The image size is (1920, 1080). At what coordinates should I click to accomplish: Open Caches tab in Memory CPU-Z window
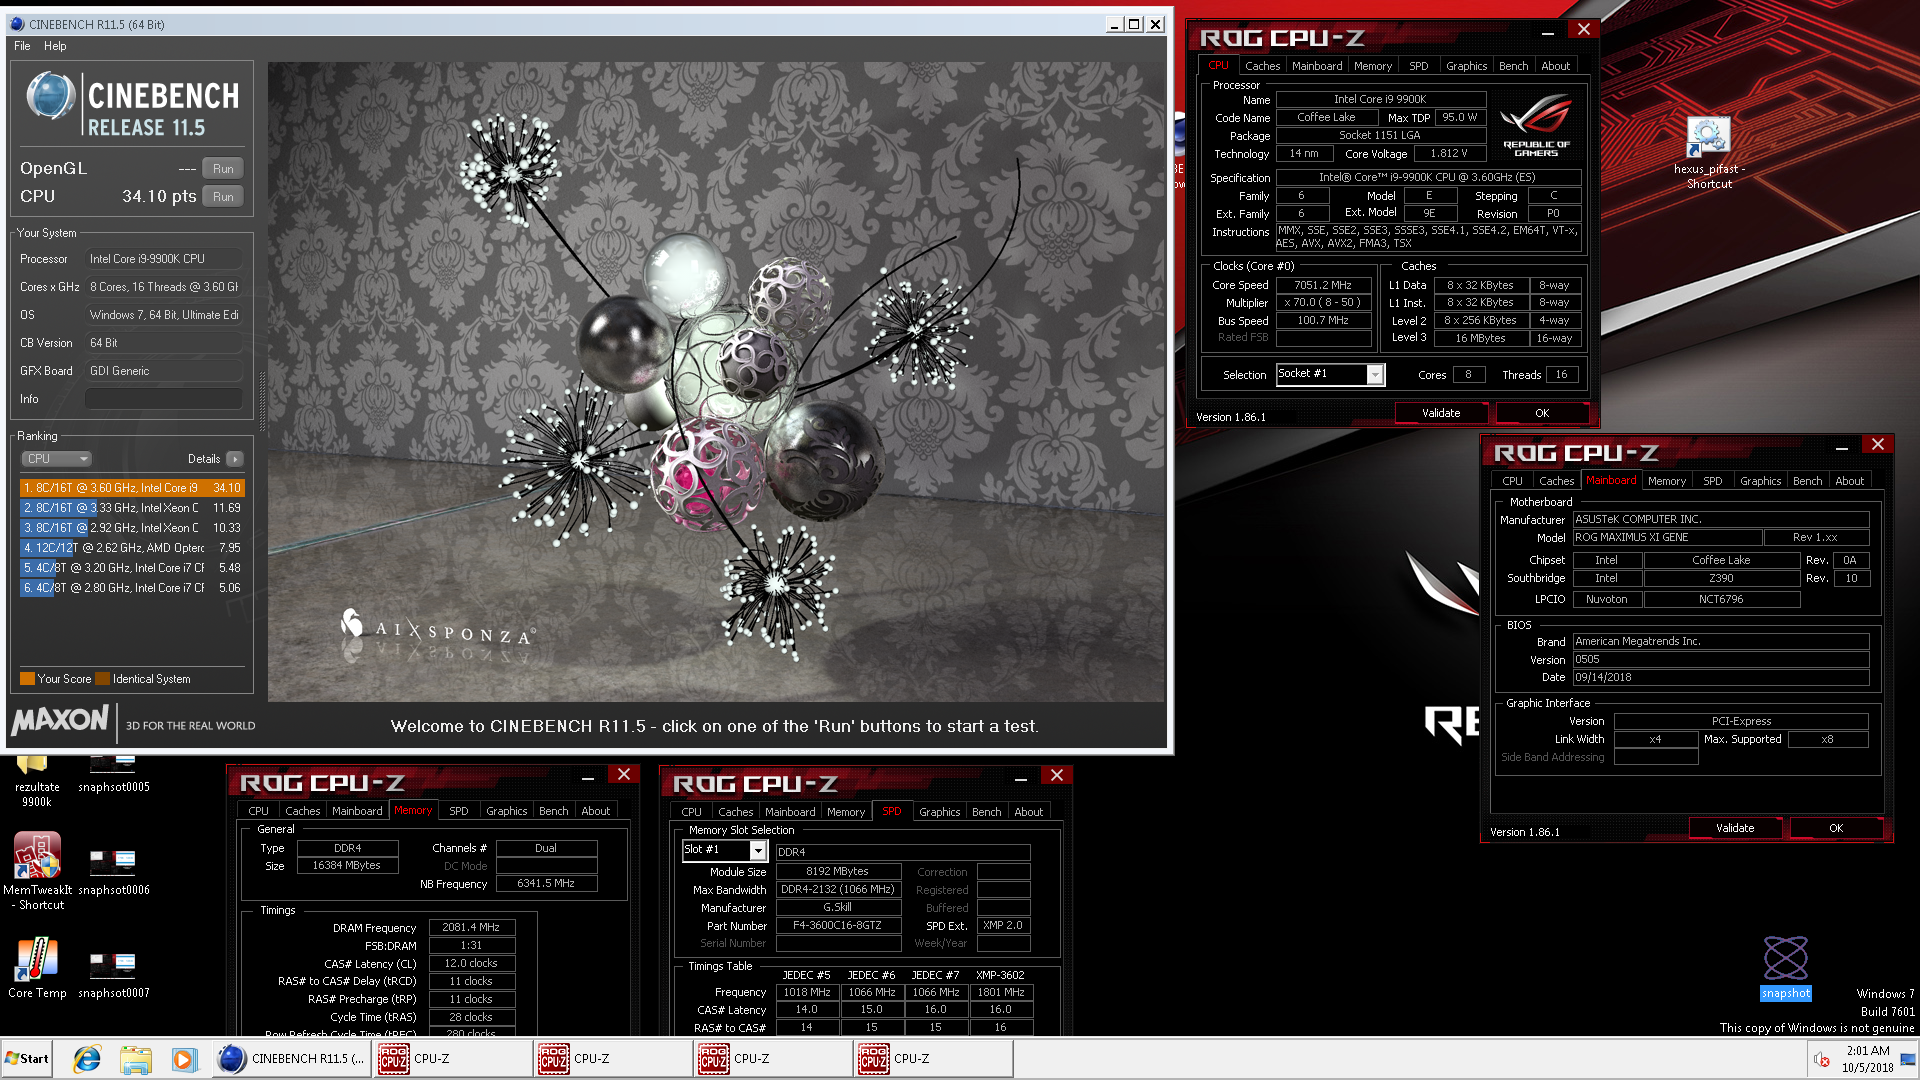pyautogui.click(x=302, y=811)
